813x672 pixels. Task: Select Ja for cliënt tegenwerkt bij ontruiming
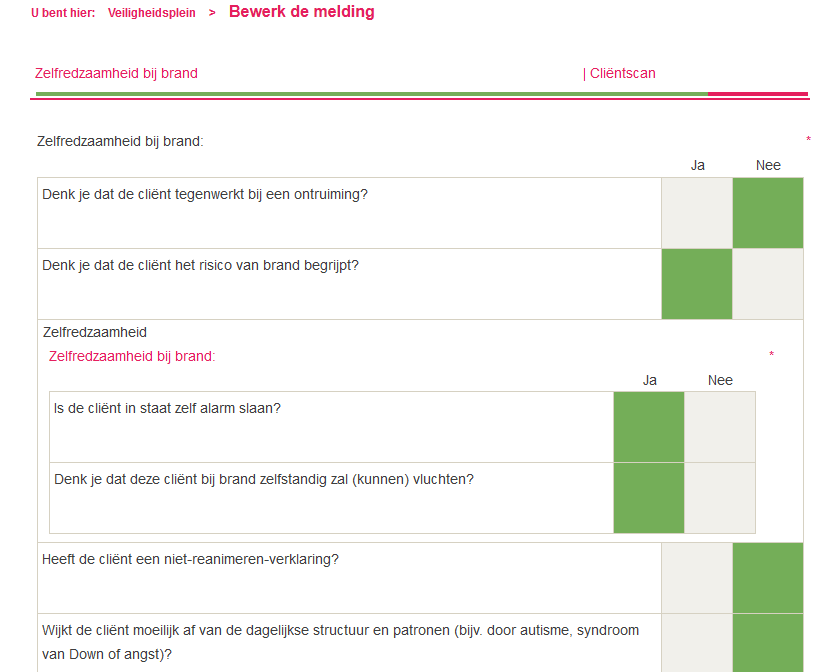tap(697, 213)
